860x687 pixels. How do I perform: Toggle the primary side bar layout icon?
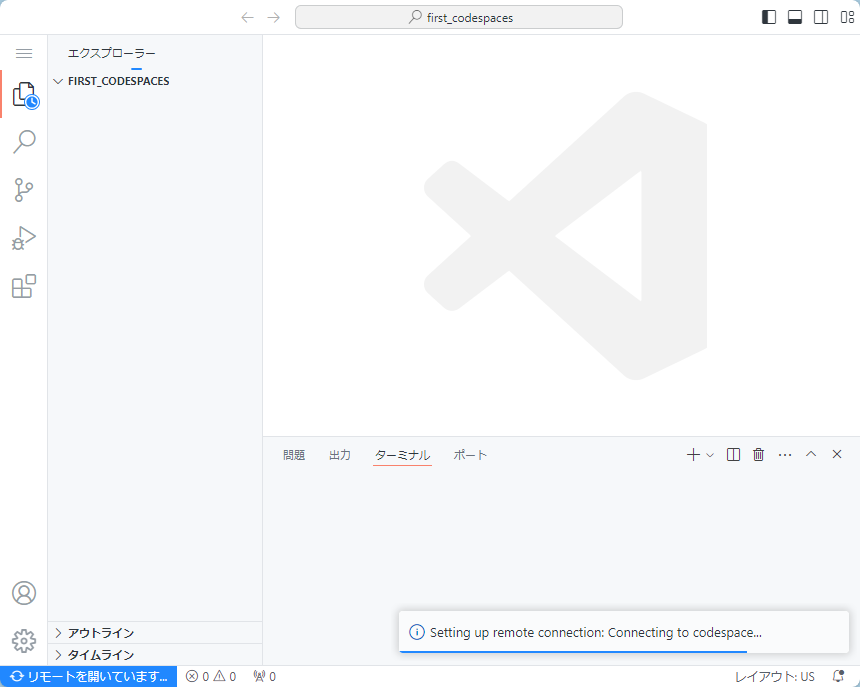(x=769, y=17)
